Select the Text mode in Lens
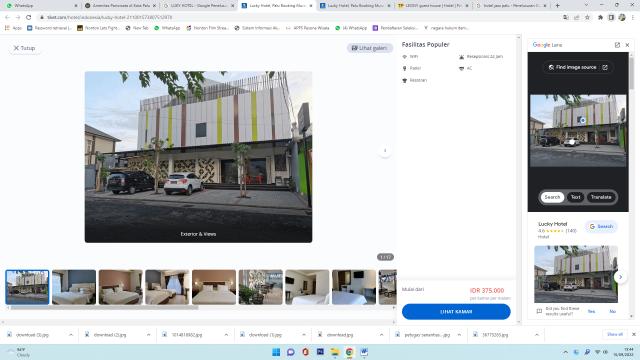This screenshot has height=360, width=640. pos(576,197)
